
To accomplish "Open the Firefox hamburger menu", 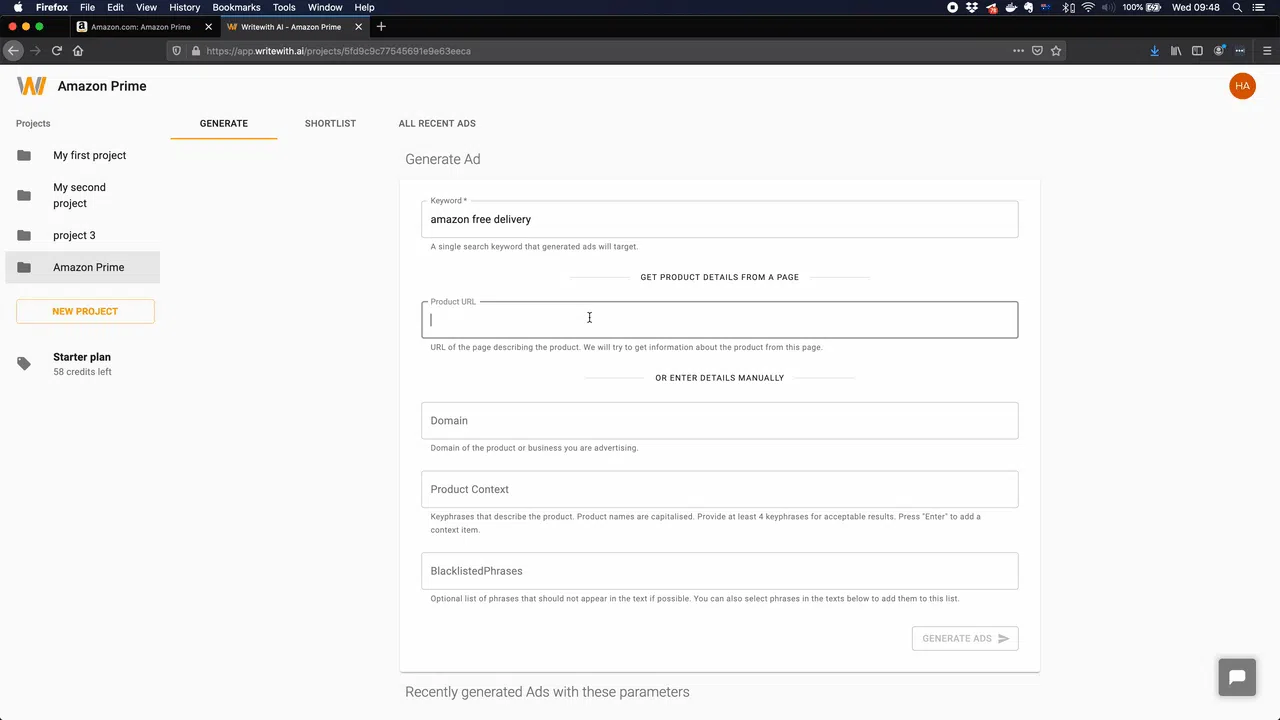I will click(1267, 51).
